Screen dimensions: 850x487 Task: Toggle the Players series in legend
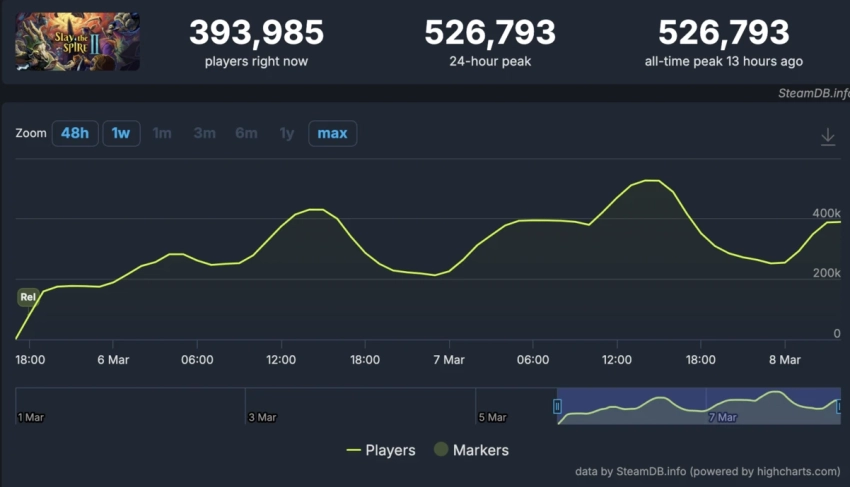pyautogui.click(x=380, y=450)
